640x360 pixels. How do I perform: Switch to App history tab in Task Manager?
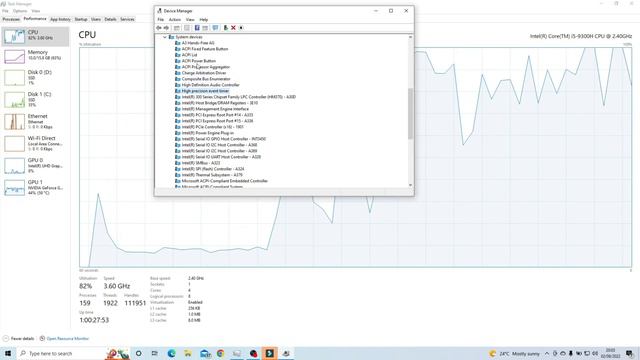[60, 19]
